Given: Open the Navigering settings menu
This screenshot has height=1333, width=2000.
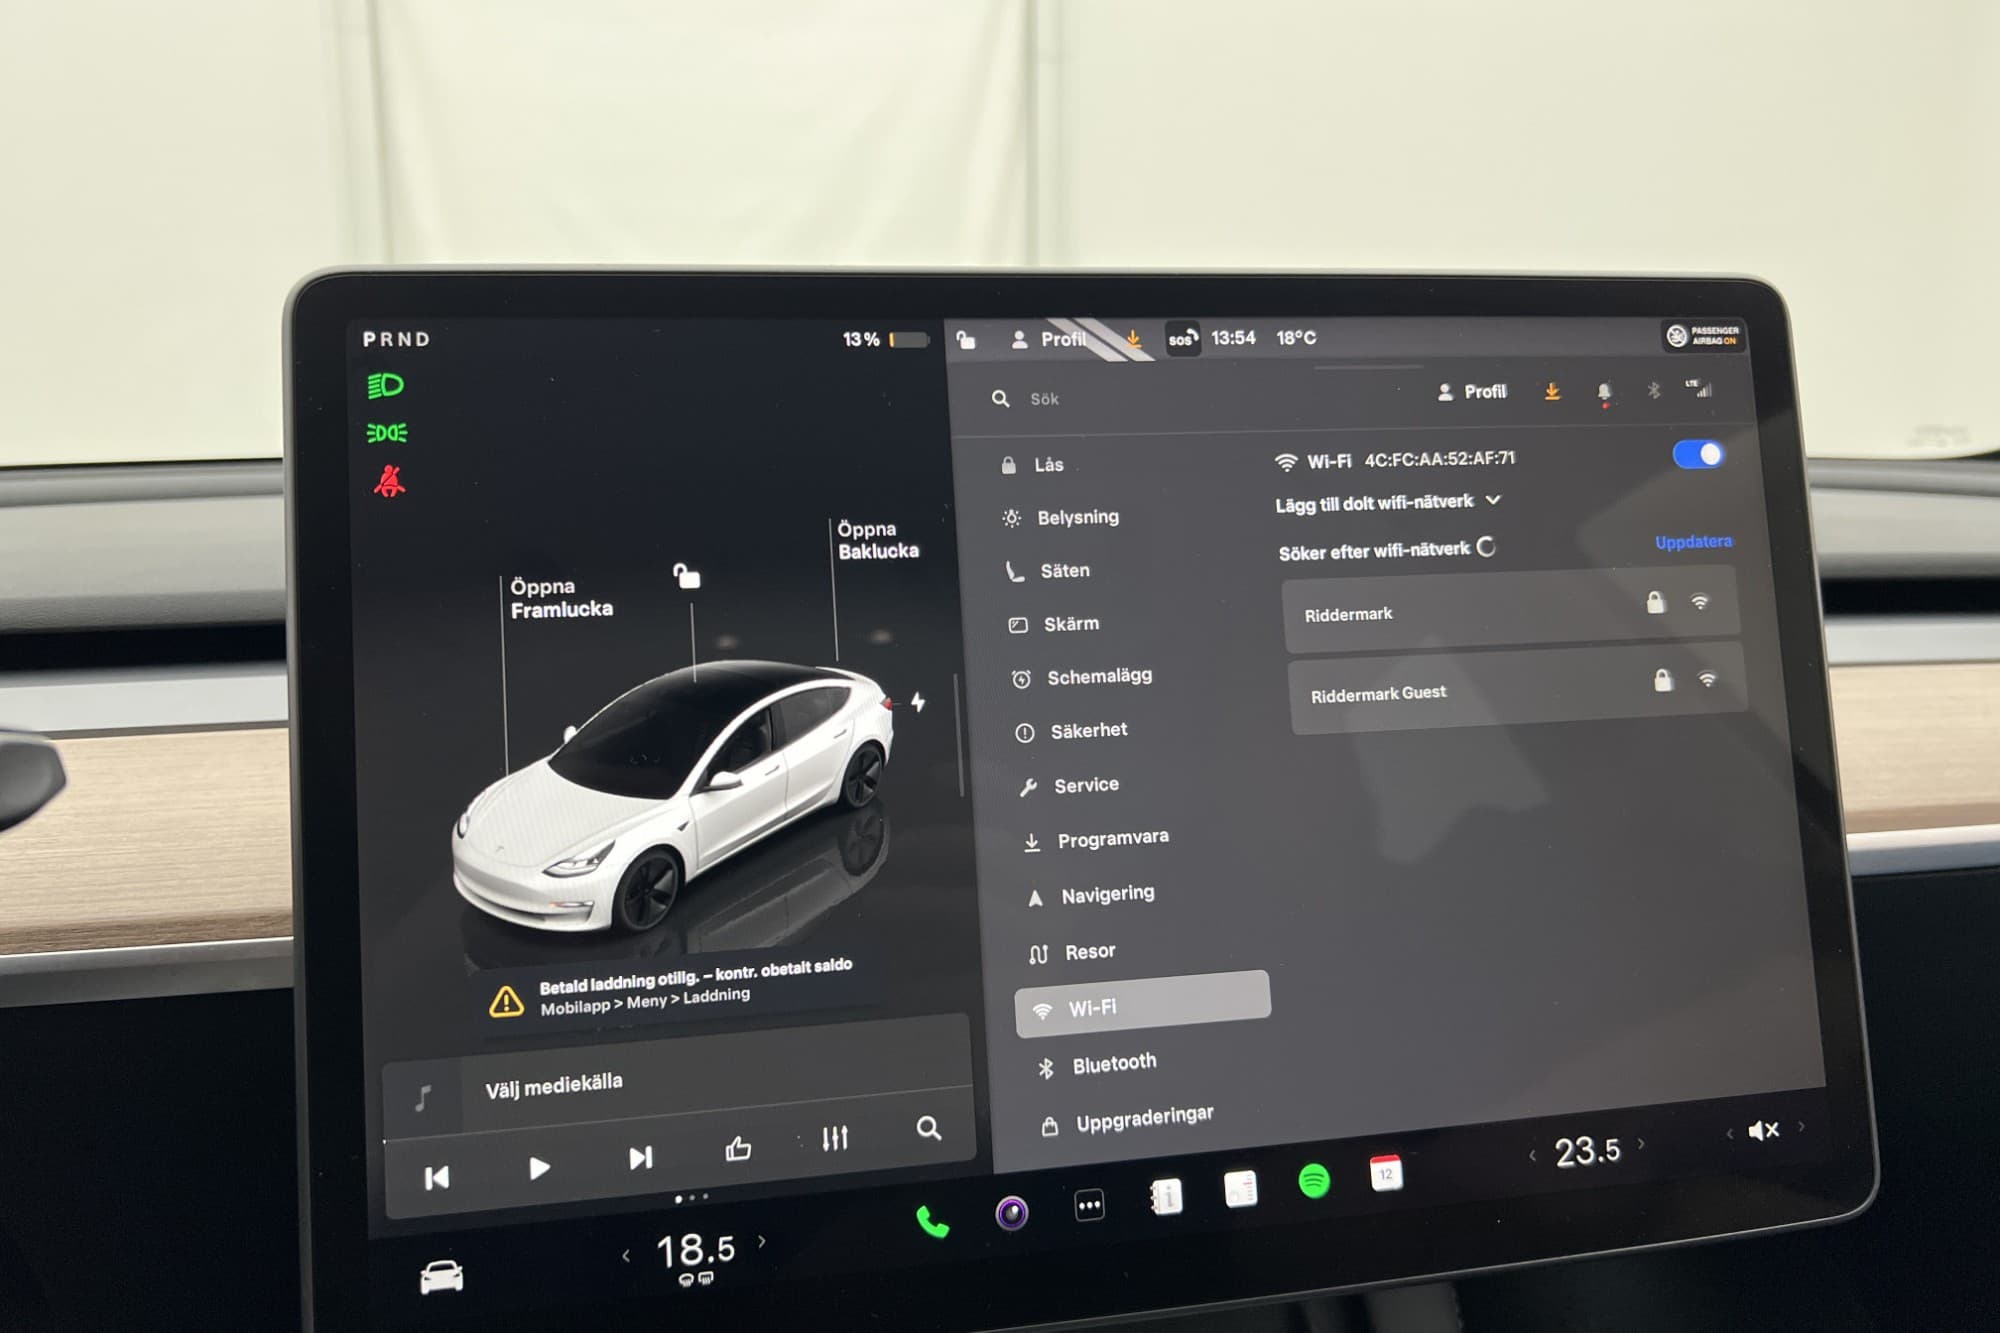Looking at the screenshot, I should [1090, 895].
